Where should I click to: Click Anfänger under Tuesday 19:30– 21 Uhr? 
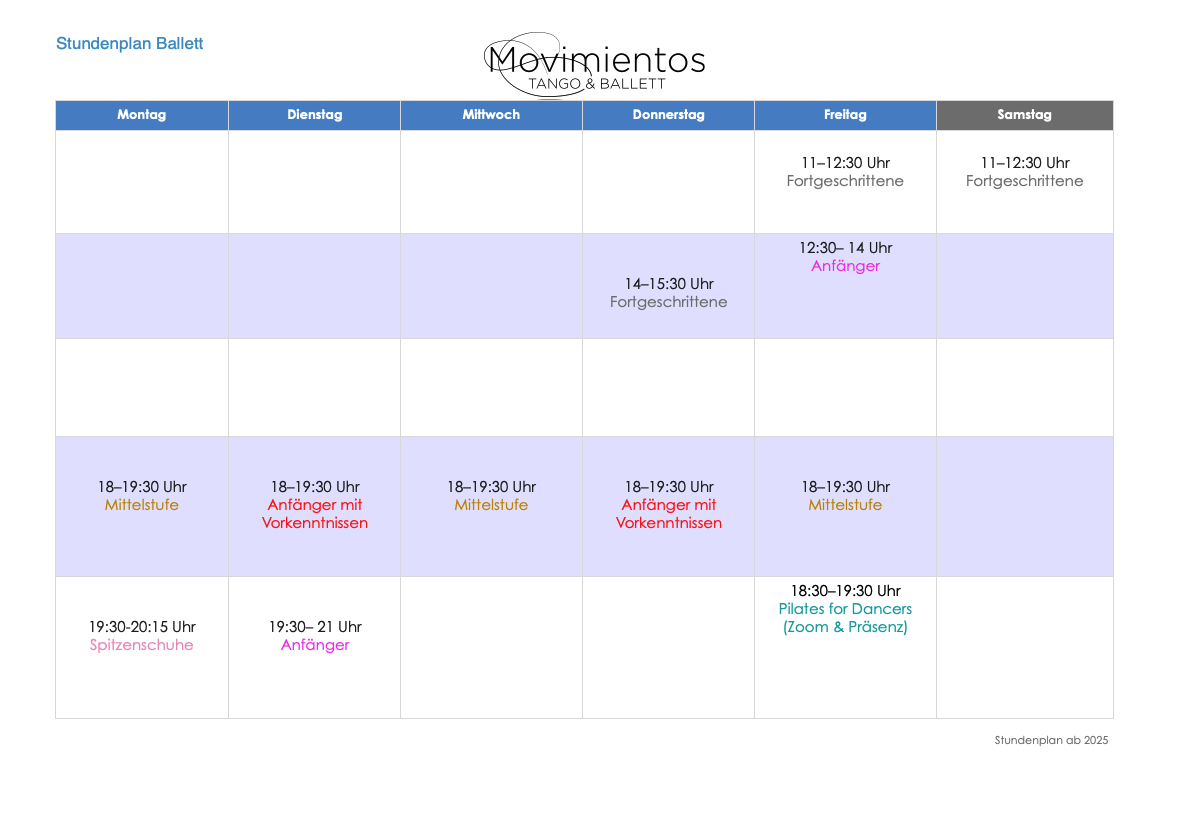(x=315, y=646)
